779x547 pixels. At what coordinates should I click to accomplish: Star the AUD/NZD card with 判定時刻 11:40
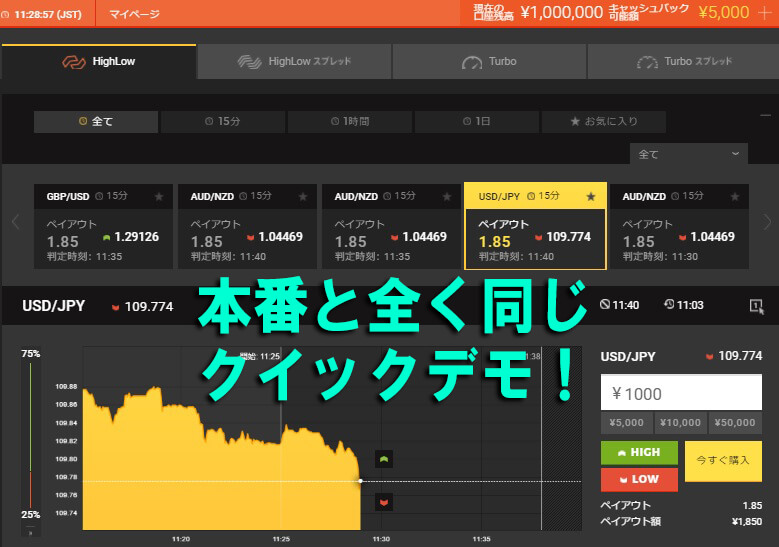click(x=303, y=197)
